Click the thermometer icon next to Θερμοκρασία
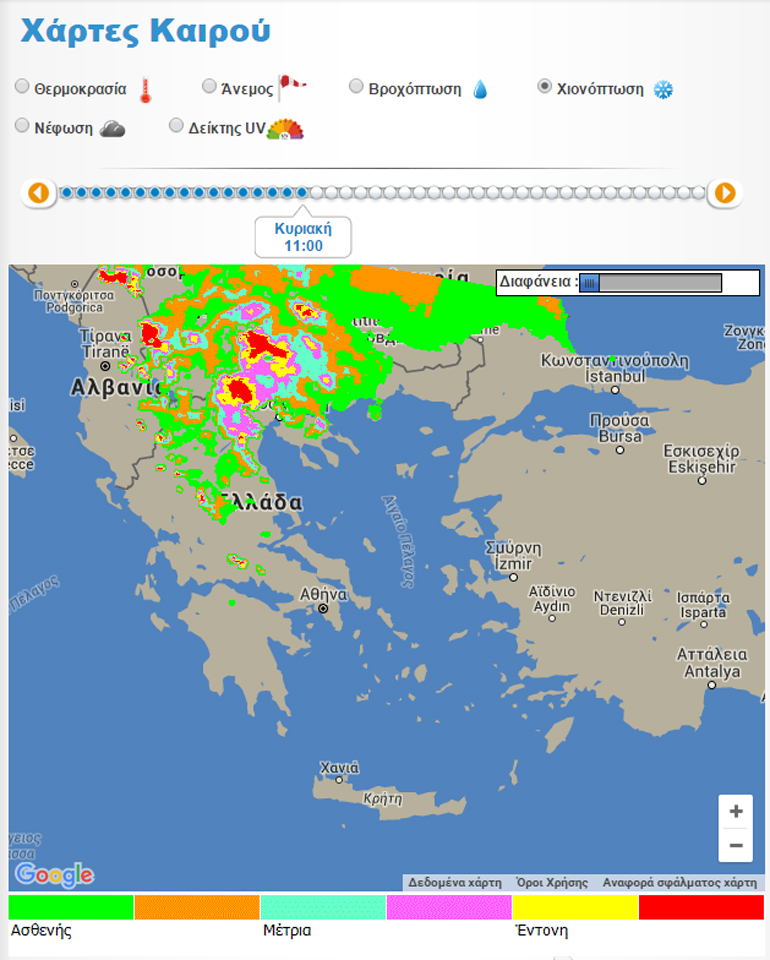Viewport: 770px width, 960px height. pos(146,90)
